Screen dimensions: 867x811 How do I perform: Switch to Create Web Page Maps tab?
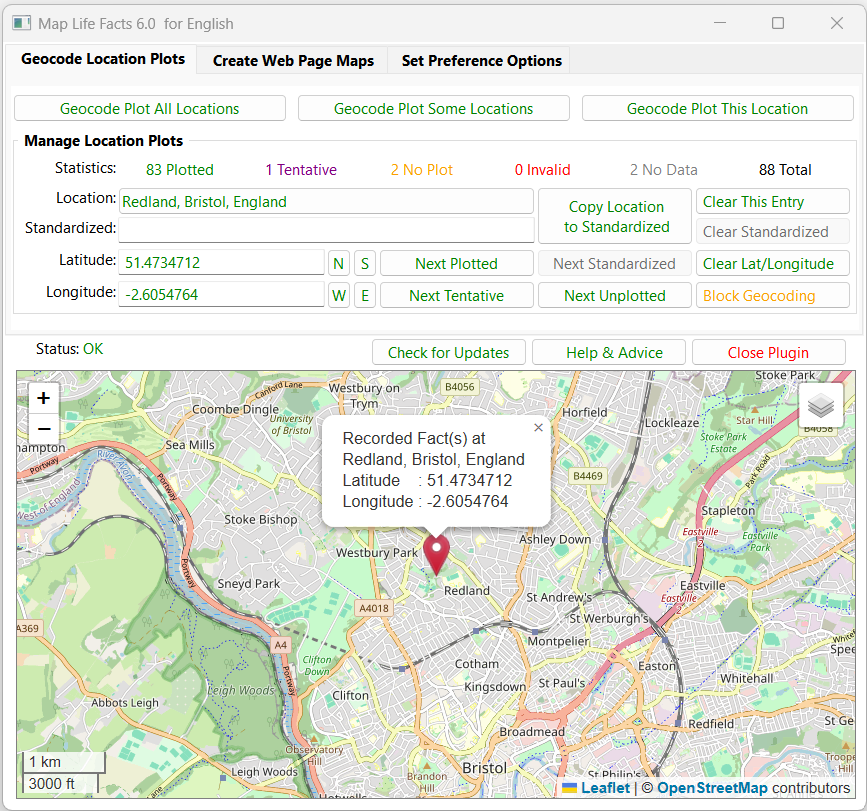(x=292, y=60)
